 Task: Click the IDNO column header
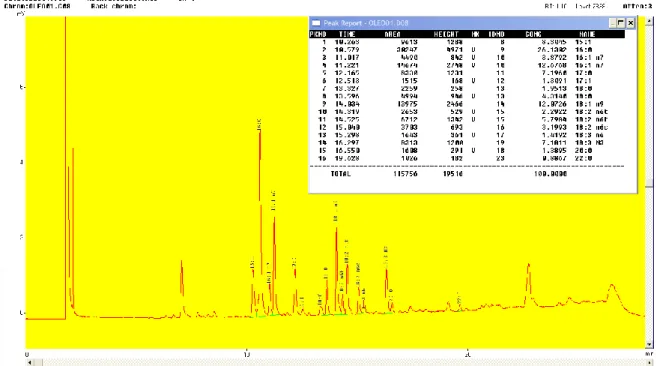(x=496, y=34)
